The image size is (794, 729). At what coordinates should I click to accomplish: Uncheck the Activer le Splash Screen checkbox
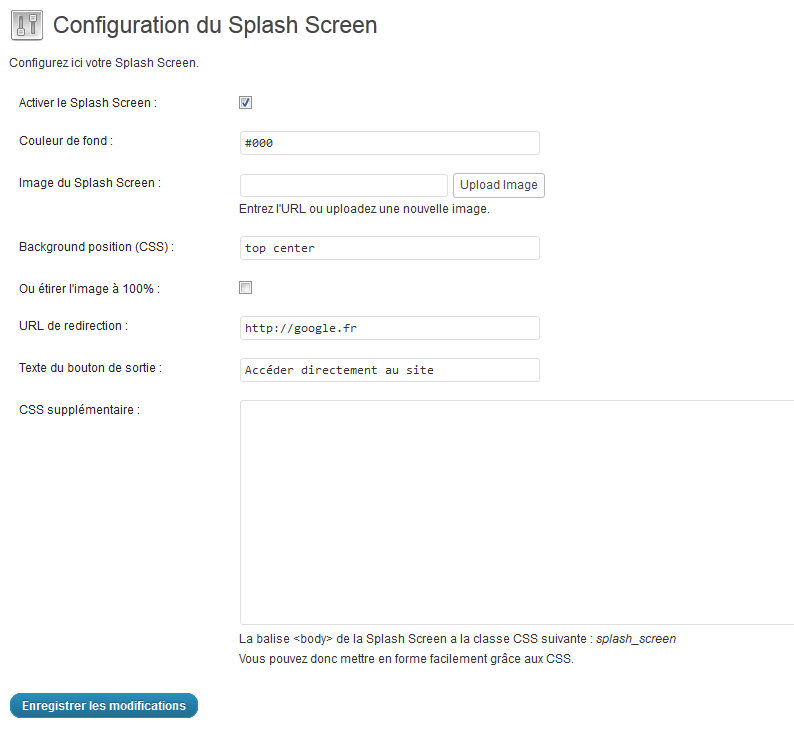[x=246, y=102]
